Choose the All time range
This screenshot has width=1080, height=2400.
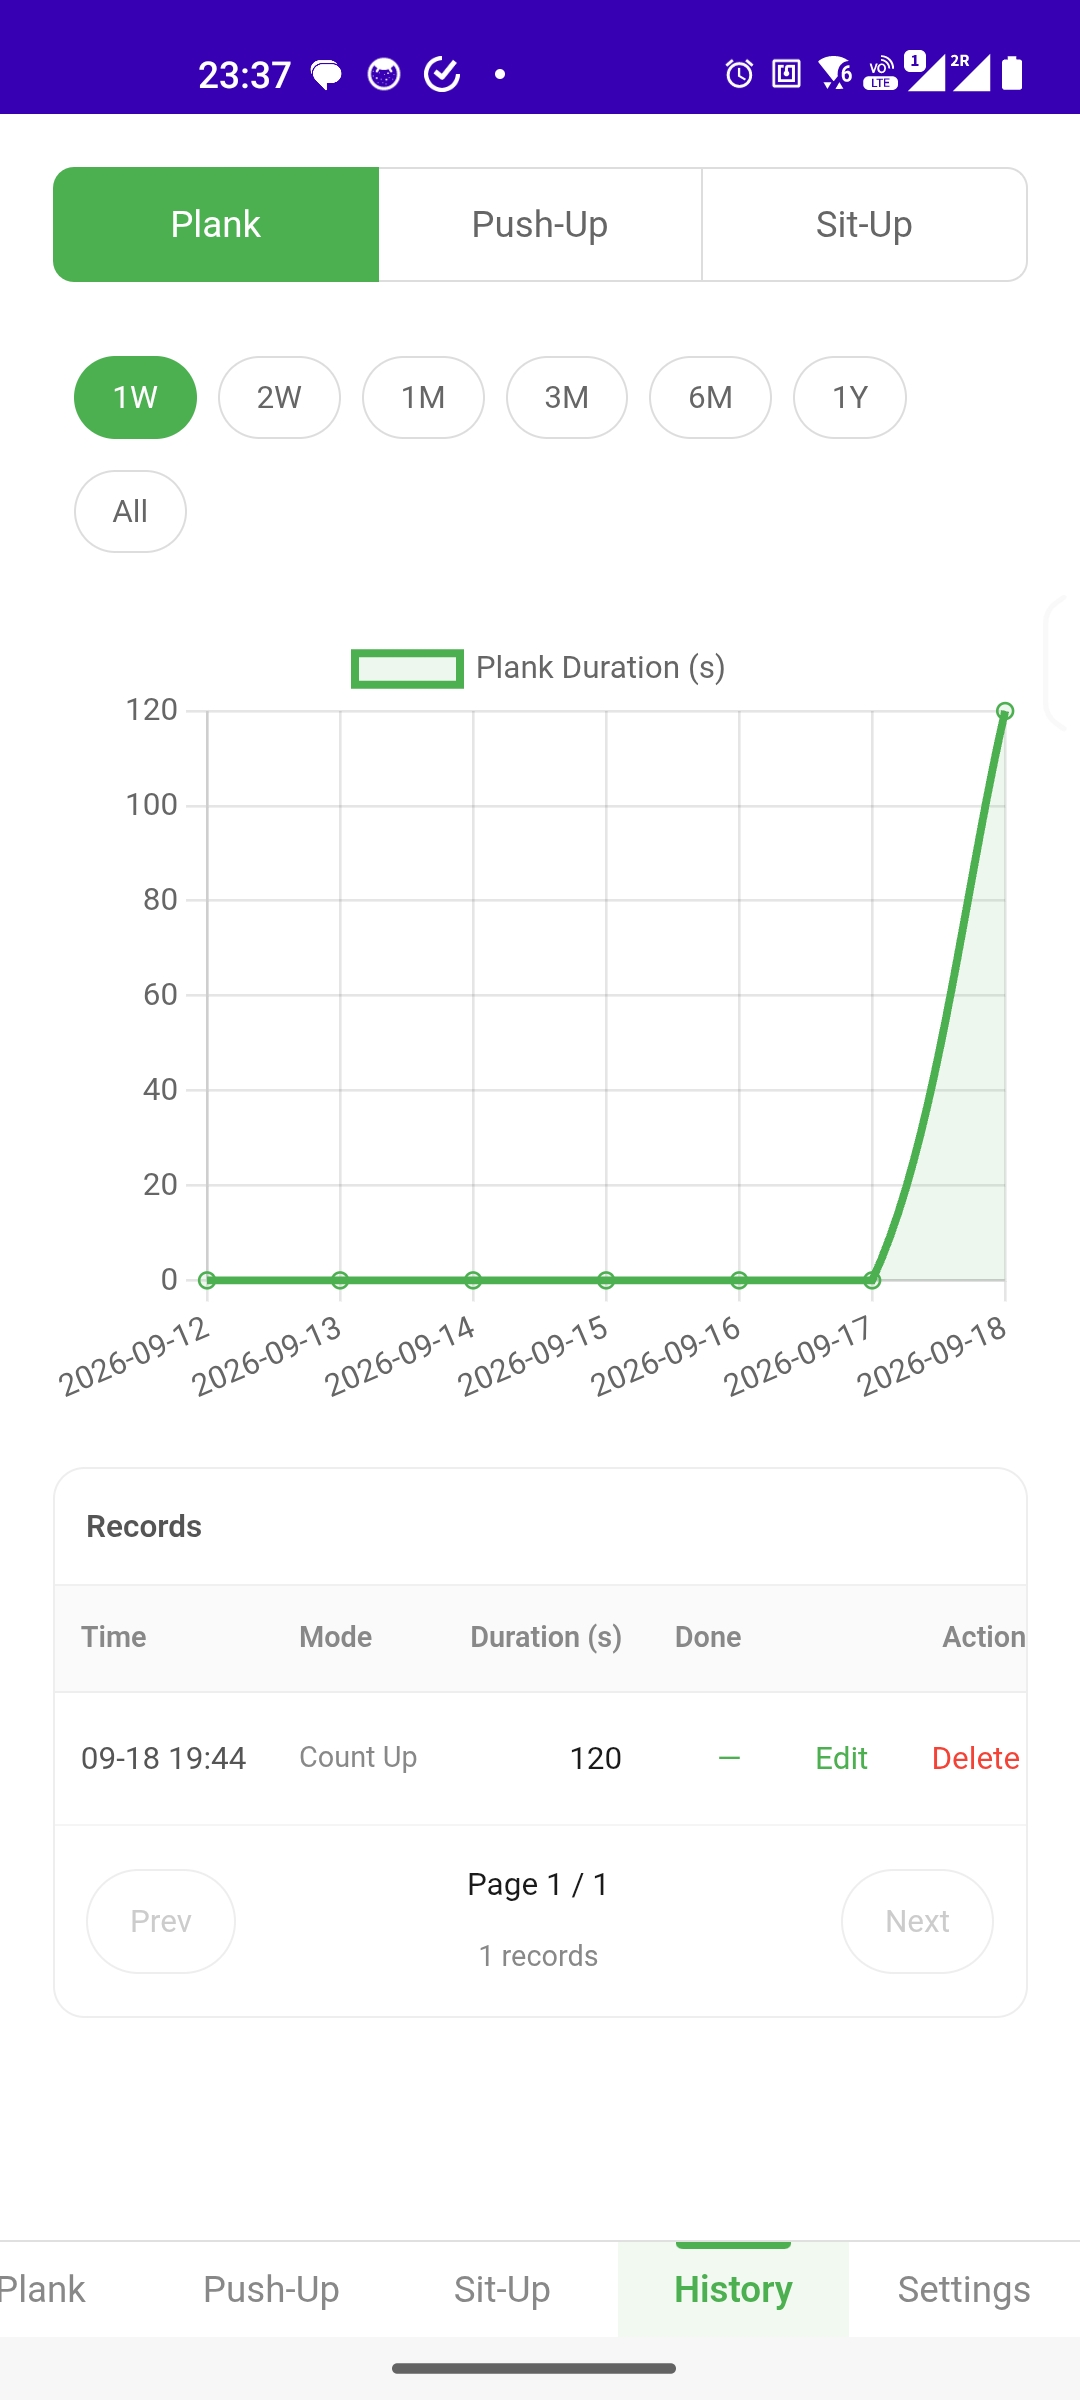tap(130, 511)
